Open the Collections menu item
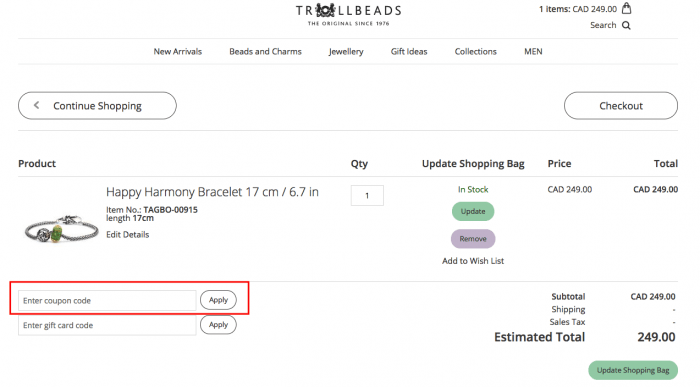Viewport: 700px width, 387px height. pos(475,51)
